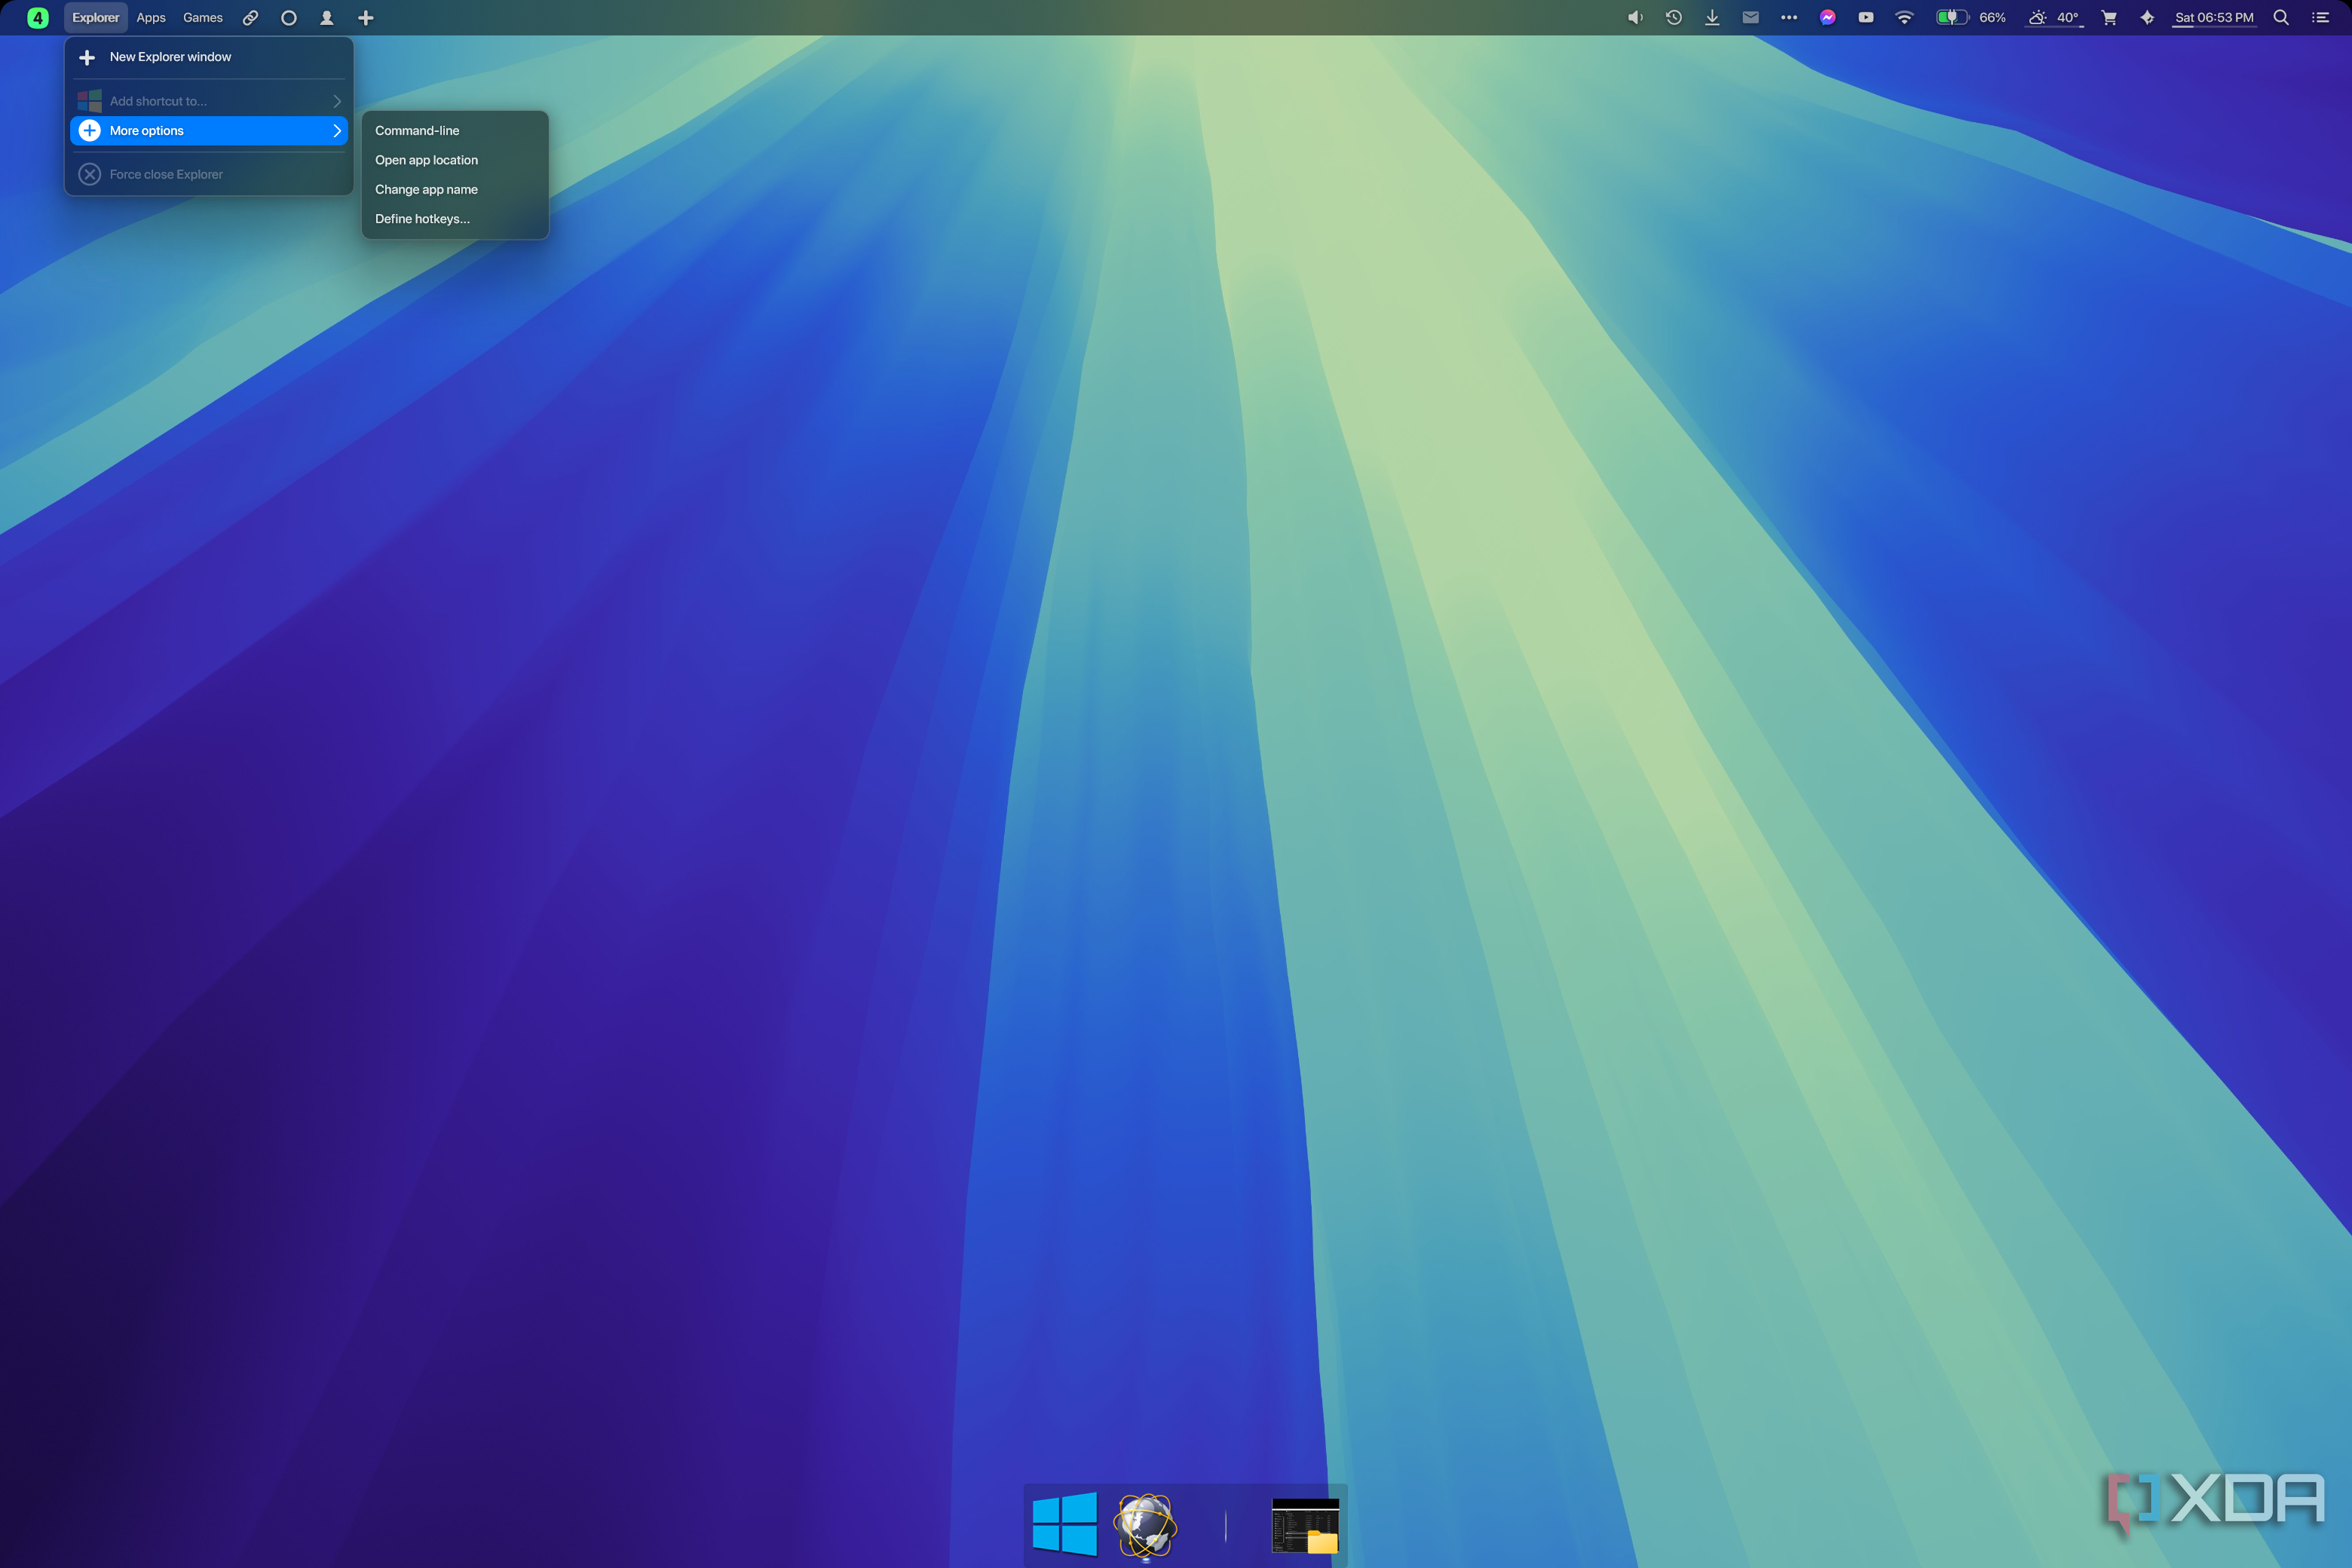
Task: Choose Define hotkeys from the submenu
Action: pyautogui.click(x=422, y=218)
